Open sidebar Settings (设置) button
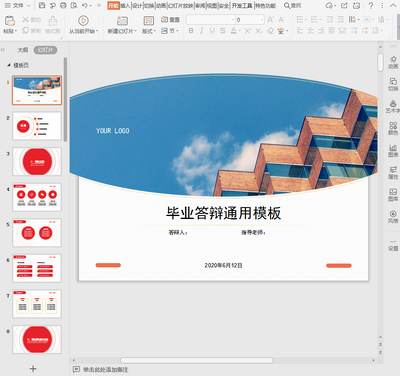The image size is (400, 376). [393, 245]
